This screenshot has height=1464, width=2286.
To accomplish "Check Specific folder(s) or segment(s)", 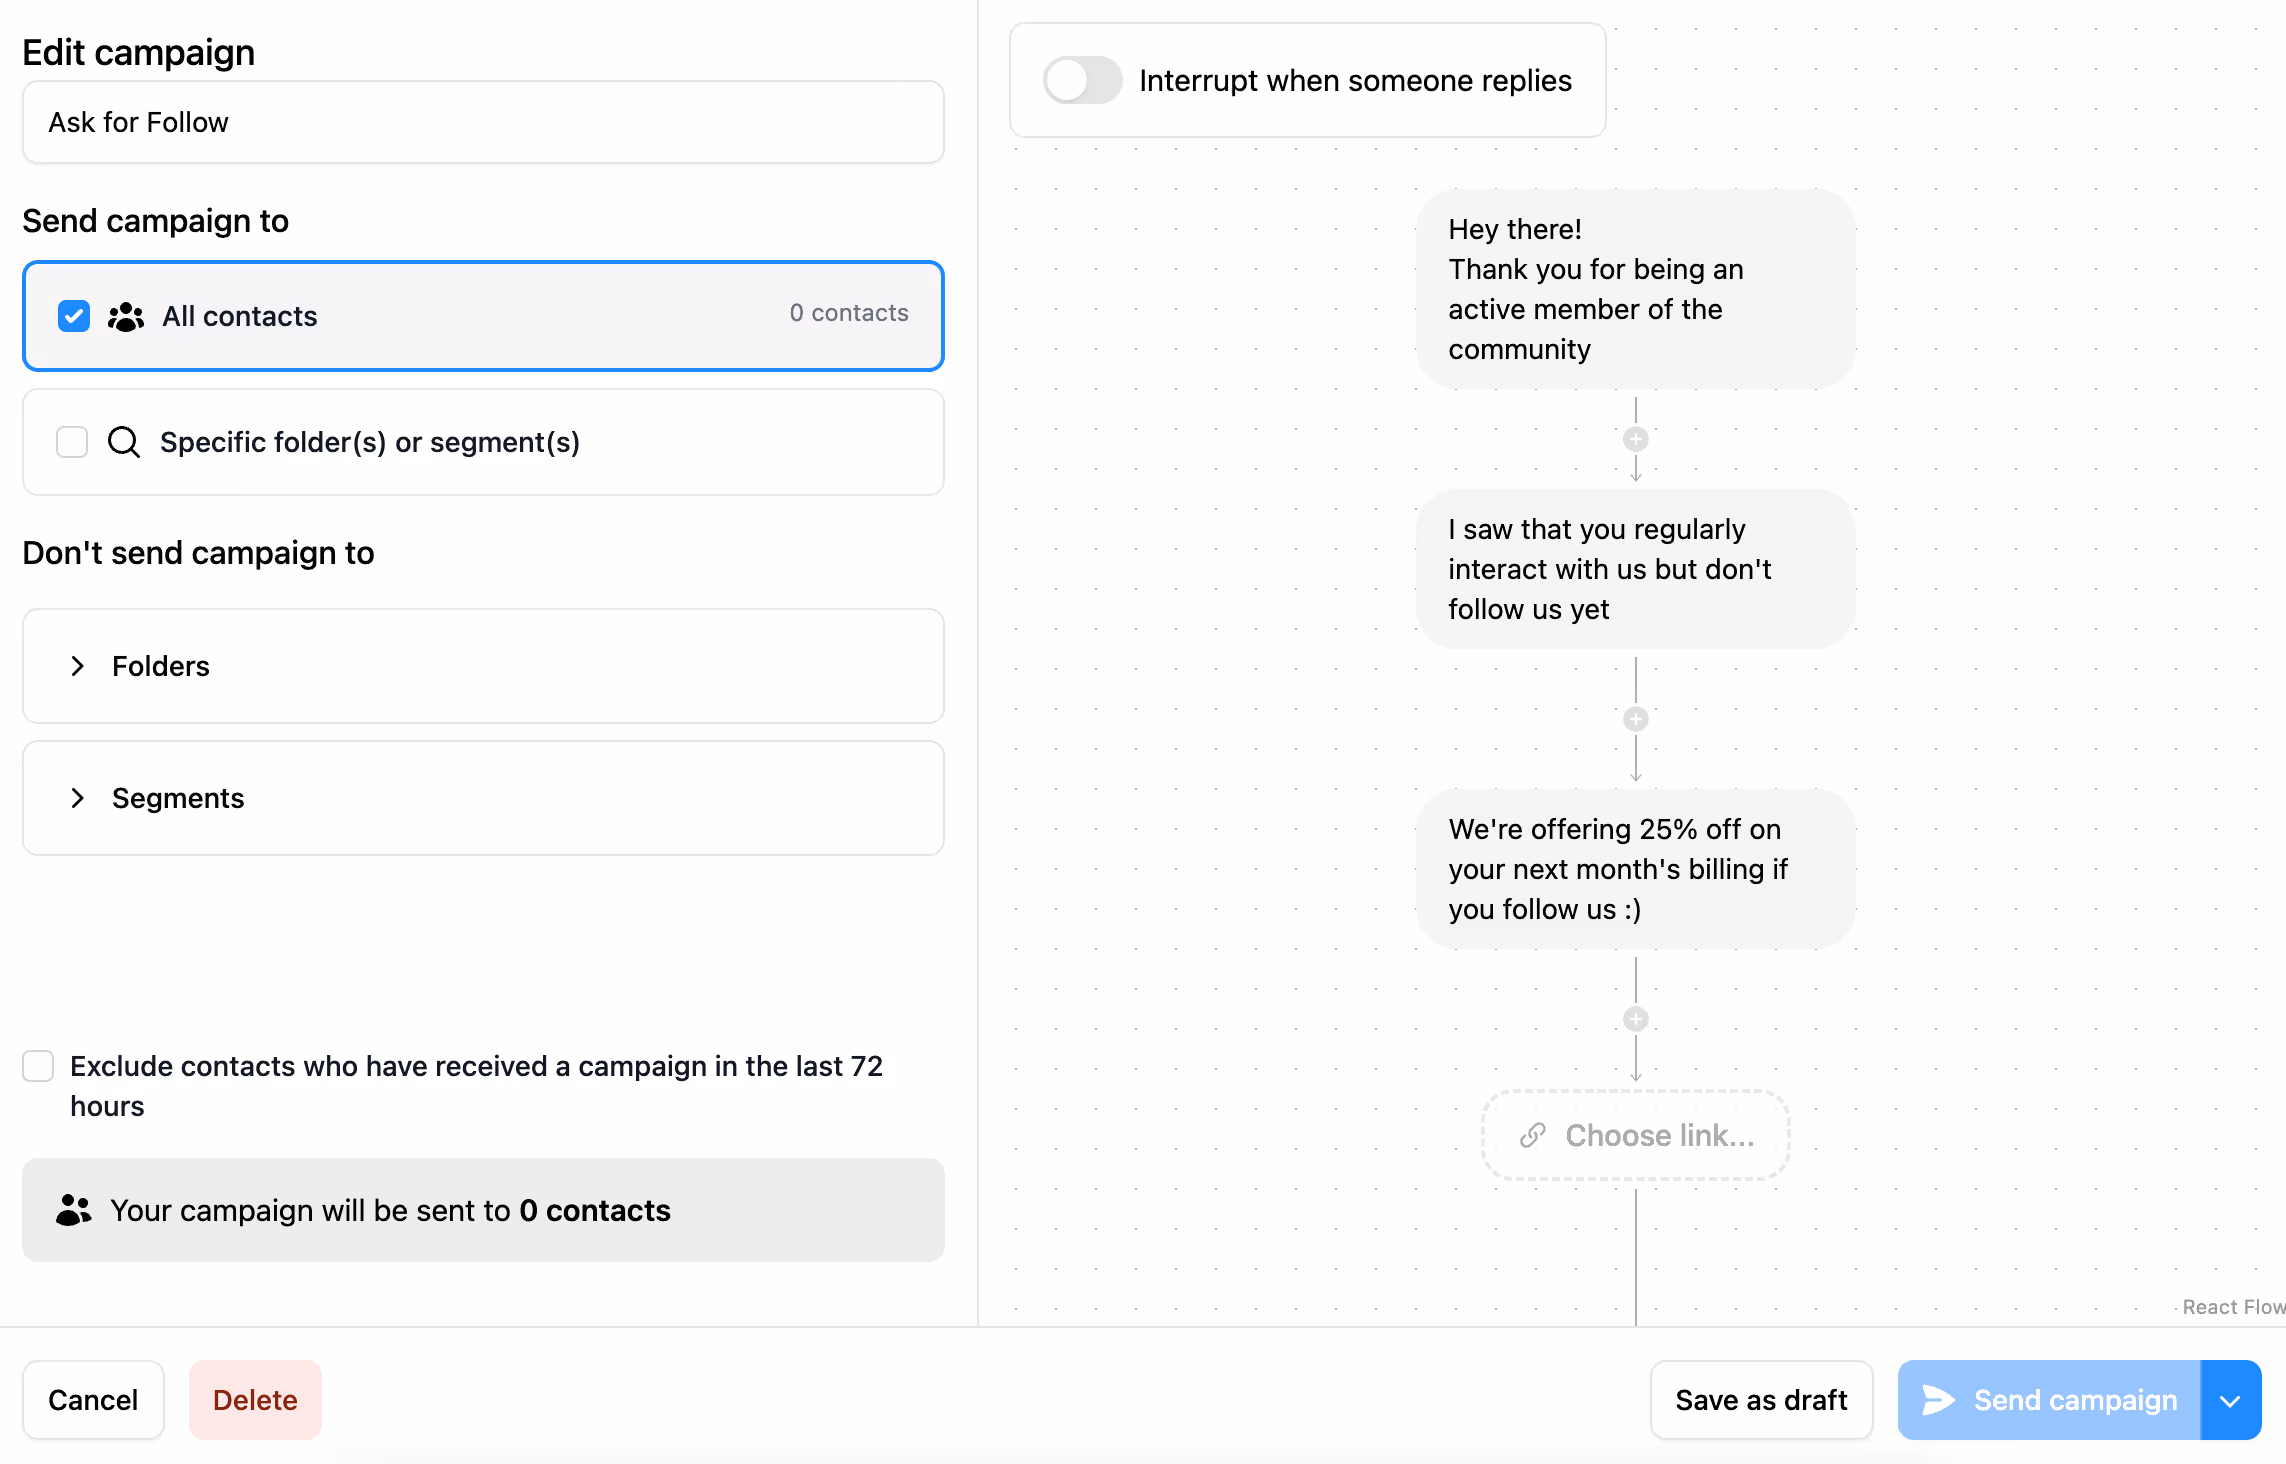I will 71,442.
